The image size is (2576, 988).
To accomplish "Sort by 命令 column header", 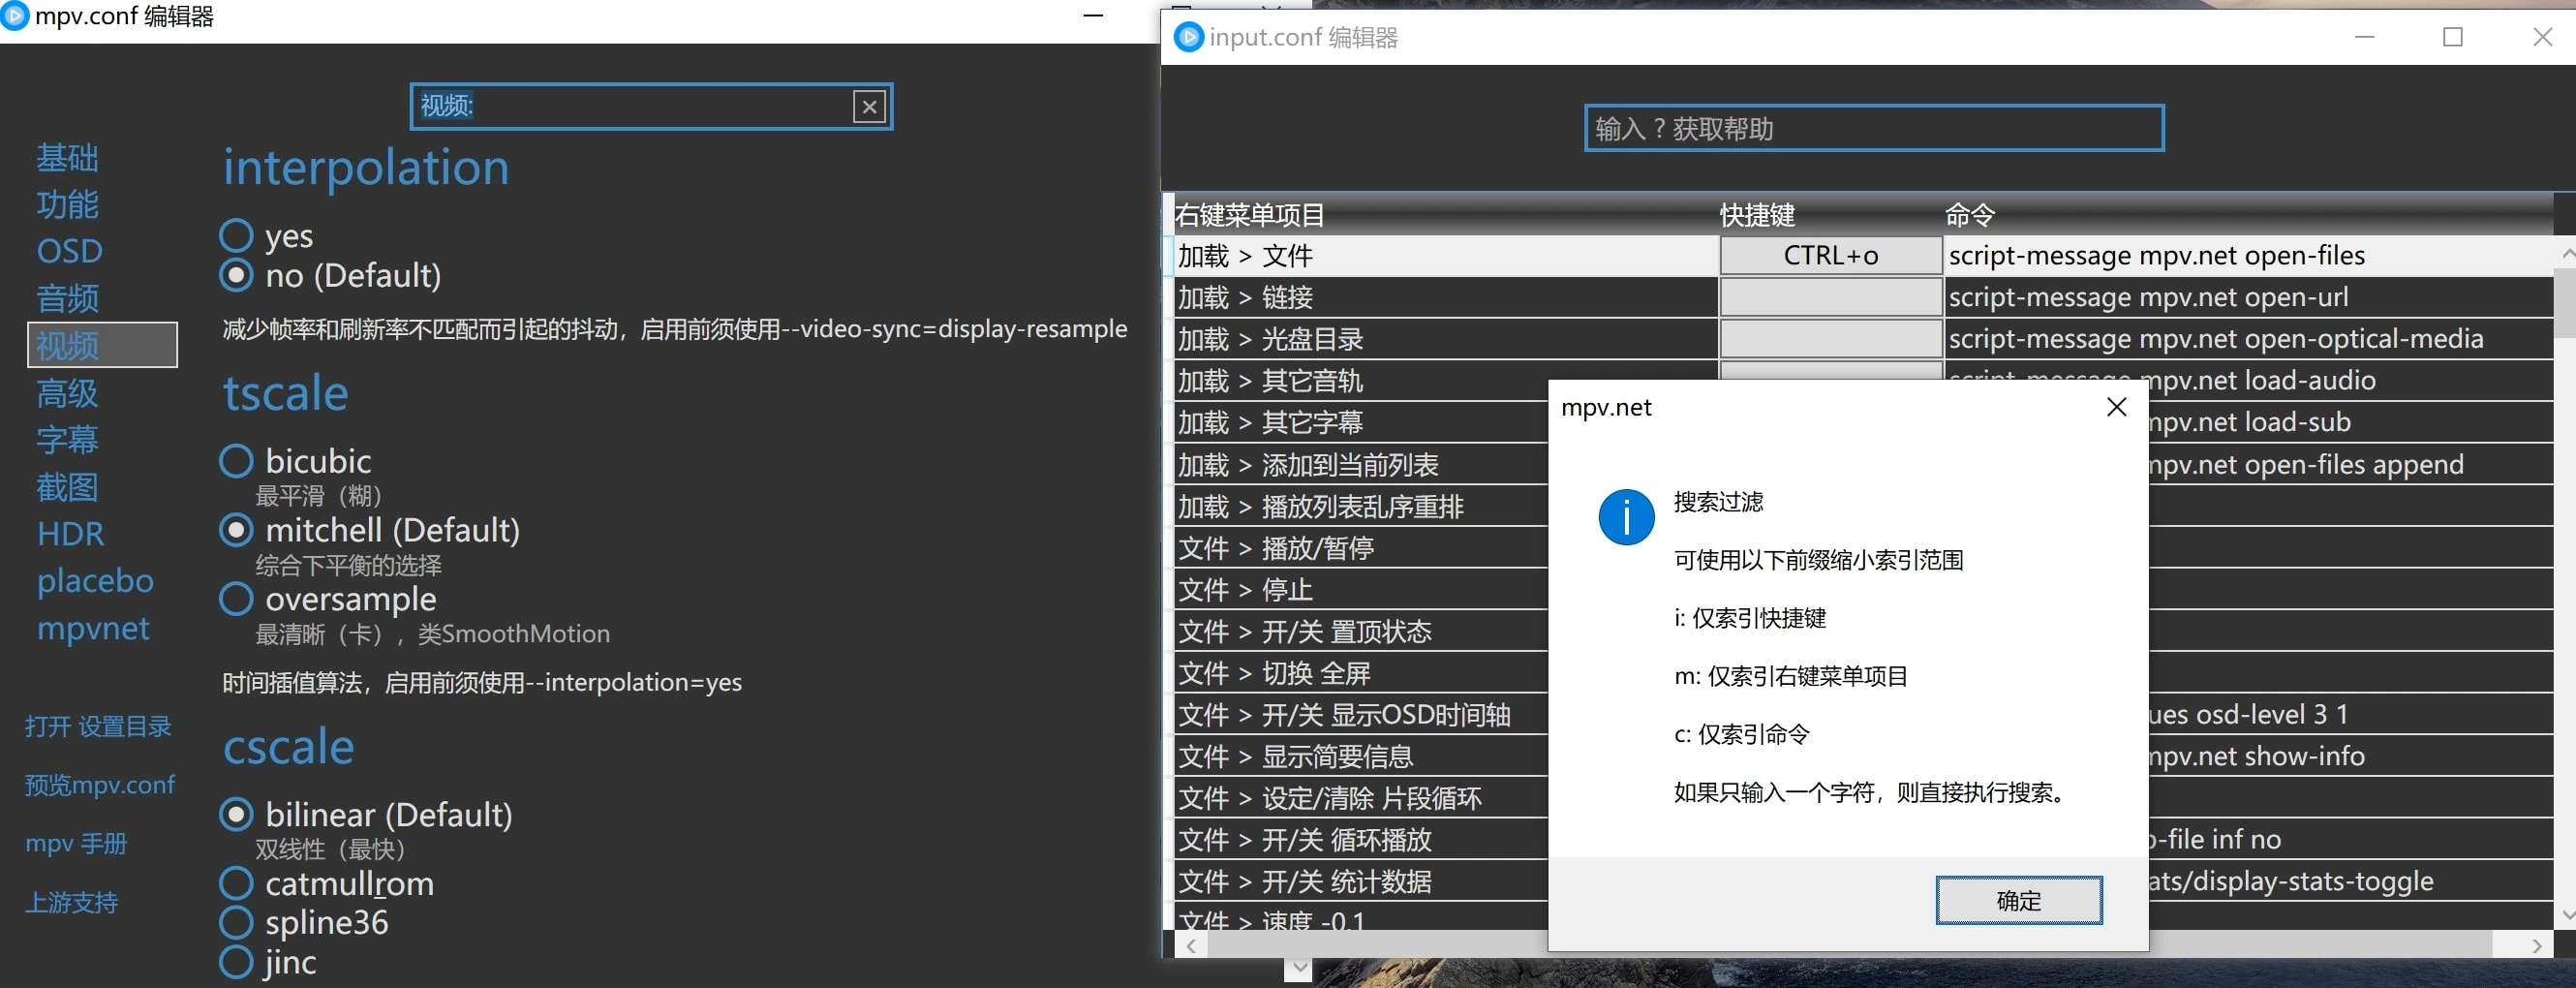I will coord(2248,214).
